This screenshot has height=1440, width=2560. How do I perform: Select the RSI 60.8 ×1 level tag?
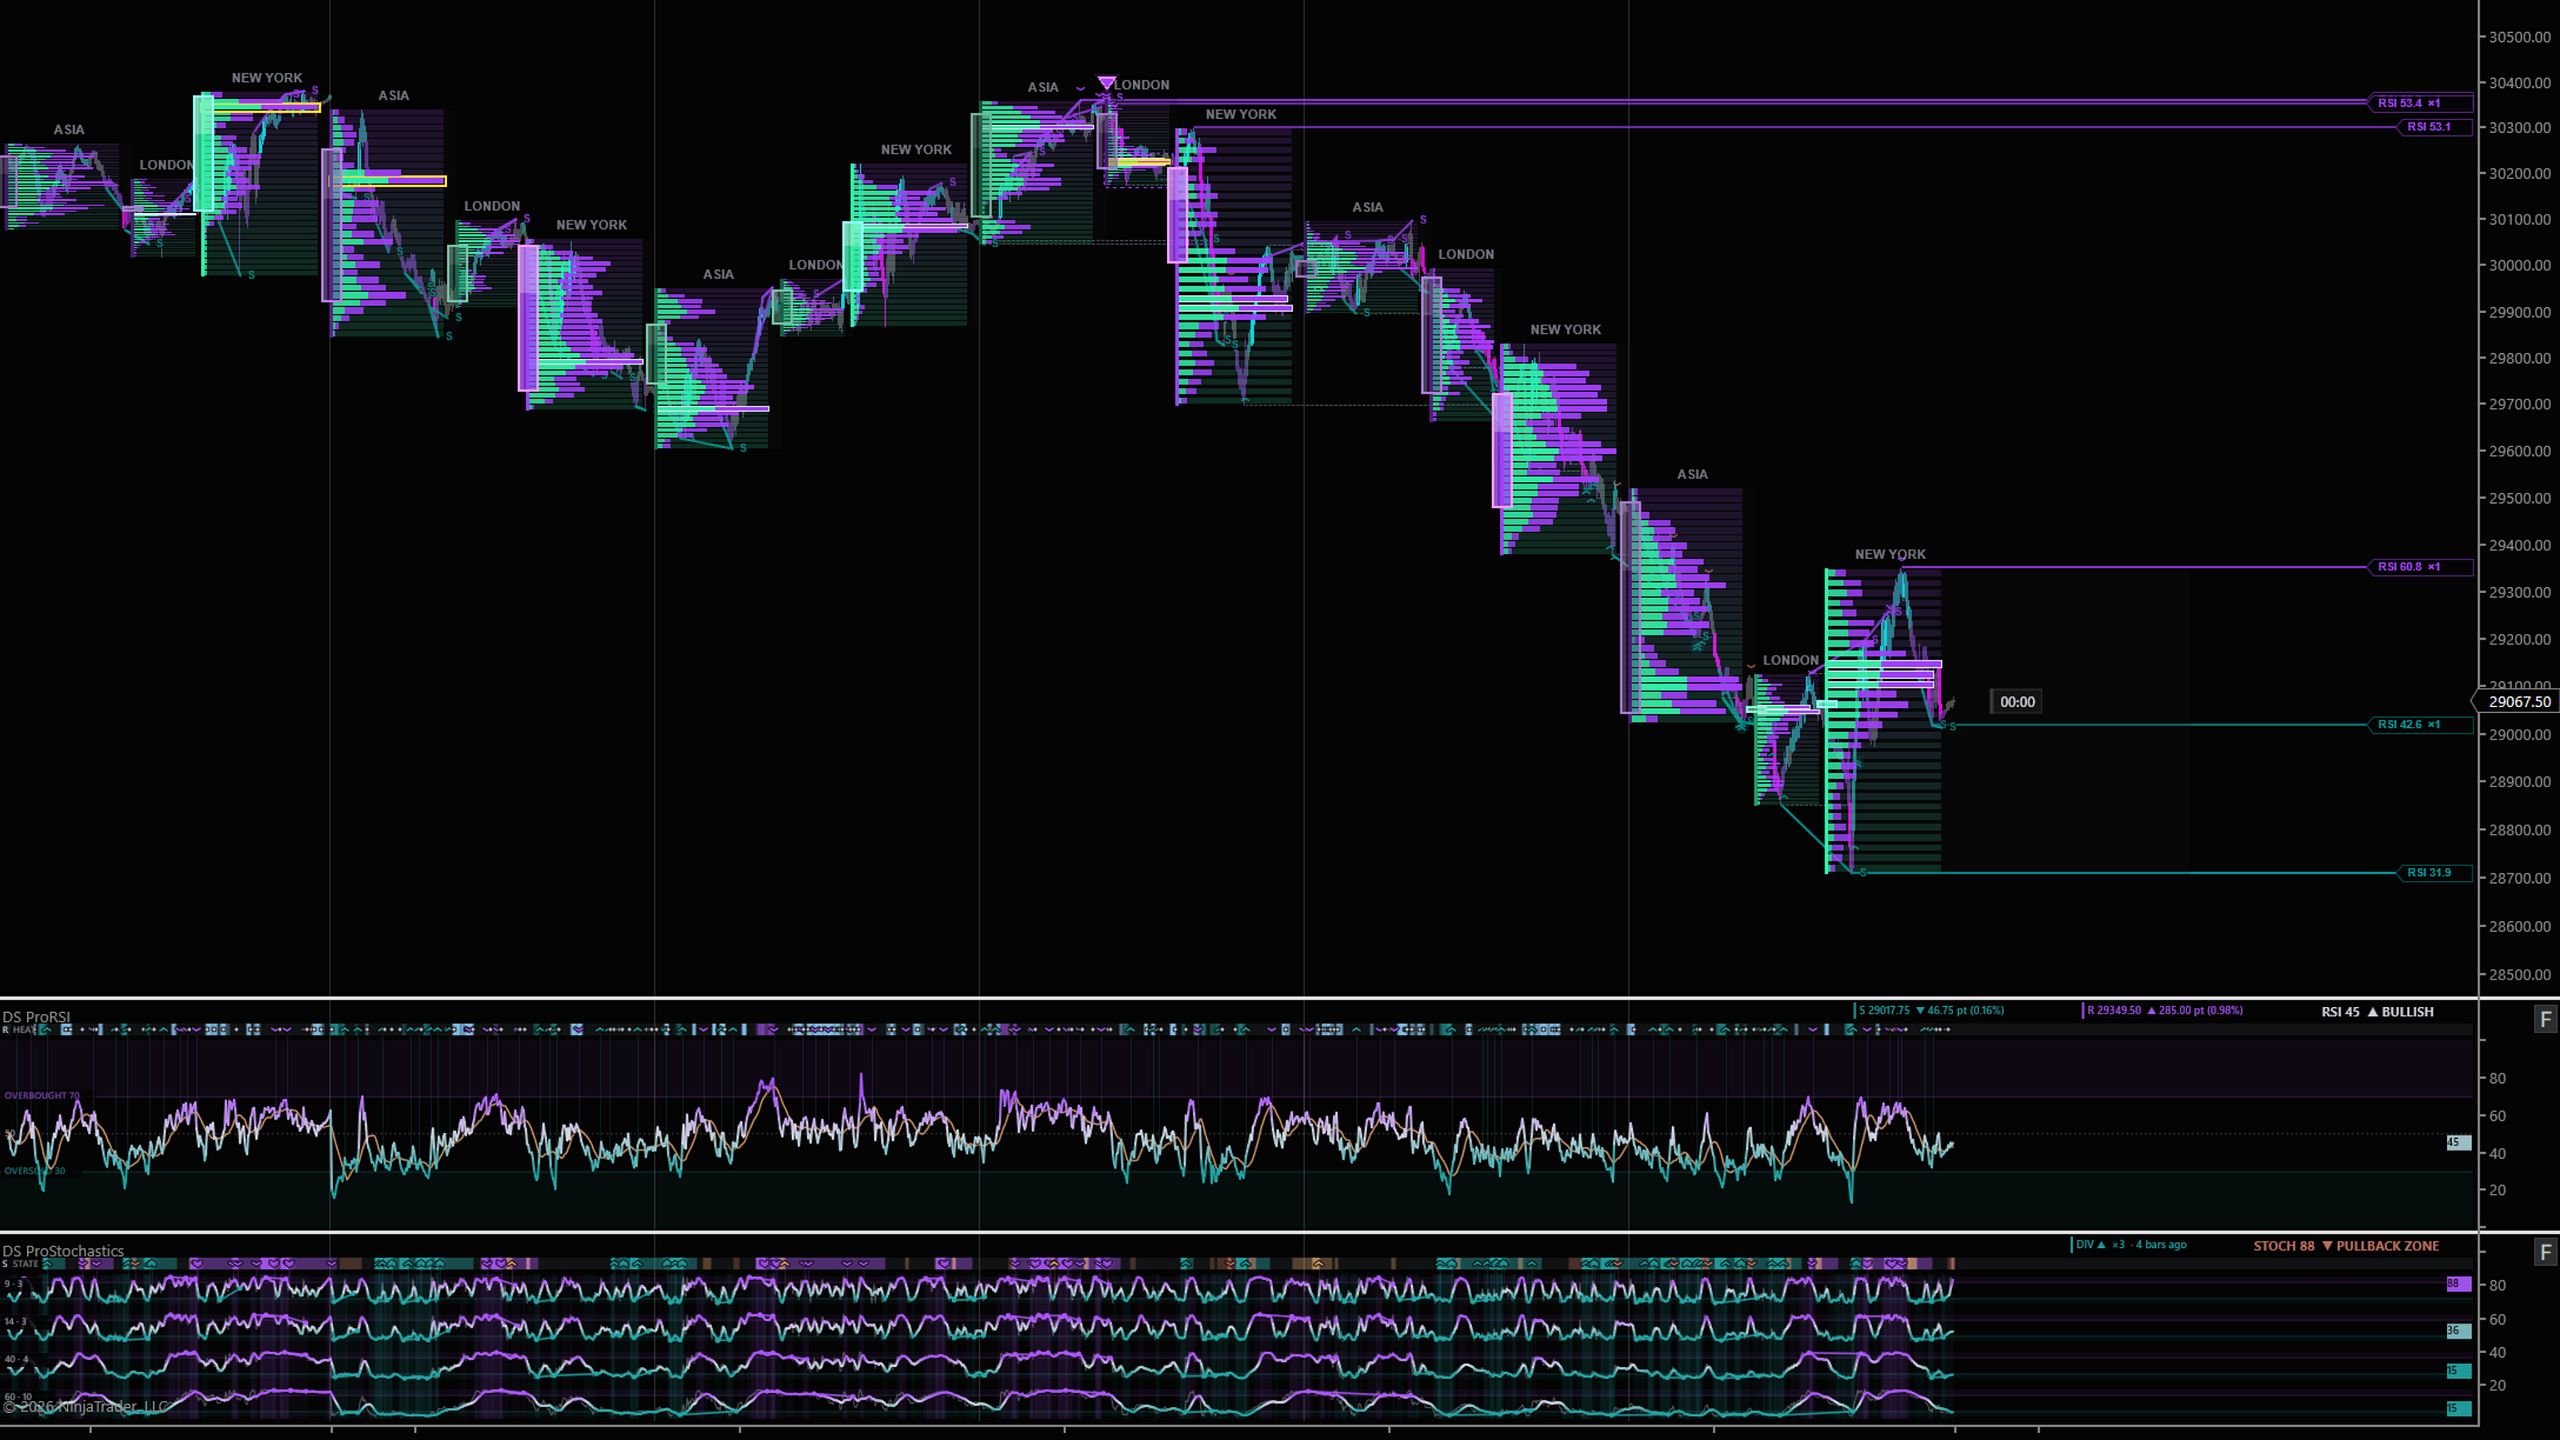2420,567
